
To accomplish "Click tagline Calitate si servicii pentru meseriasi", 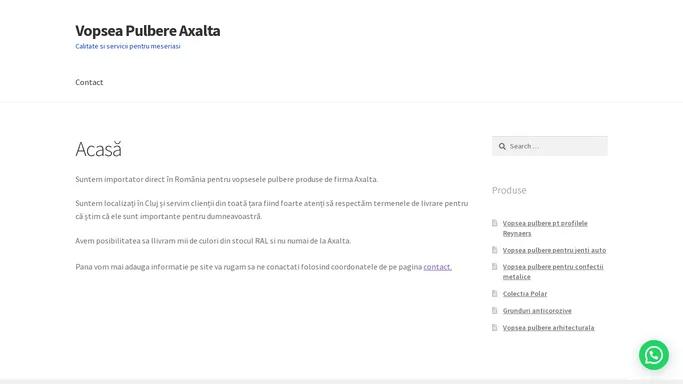I will tap(128, 46).
